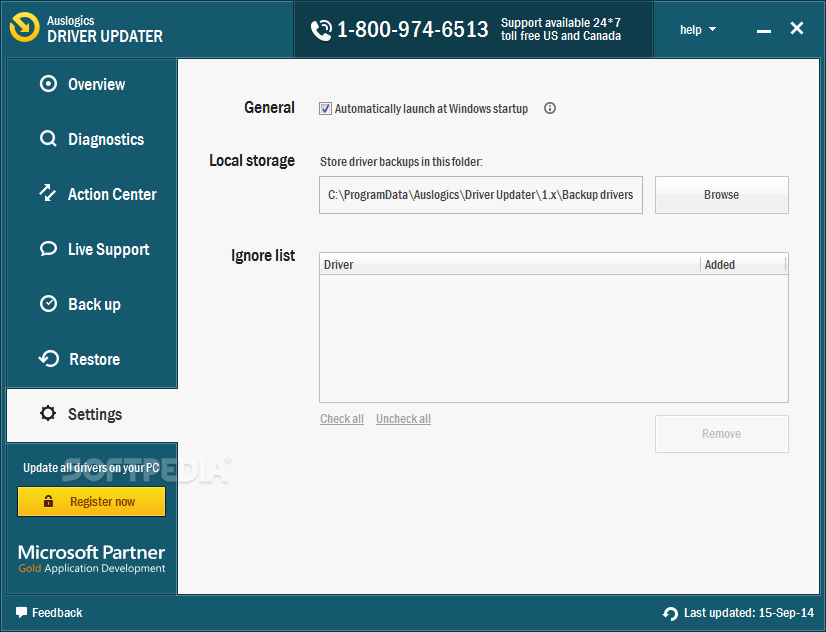Select the Restore section
This screenshot has width=826, height=632.
pyautogui.click(x=92, y=359)
